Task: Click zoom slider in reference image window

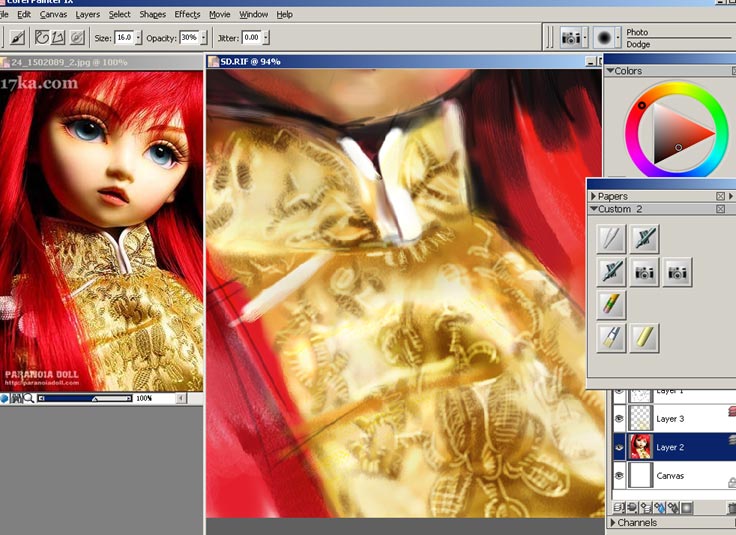Action: coord(84,398)
